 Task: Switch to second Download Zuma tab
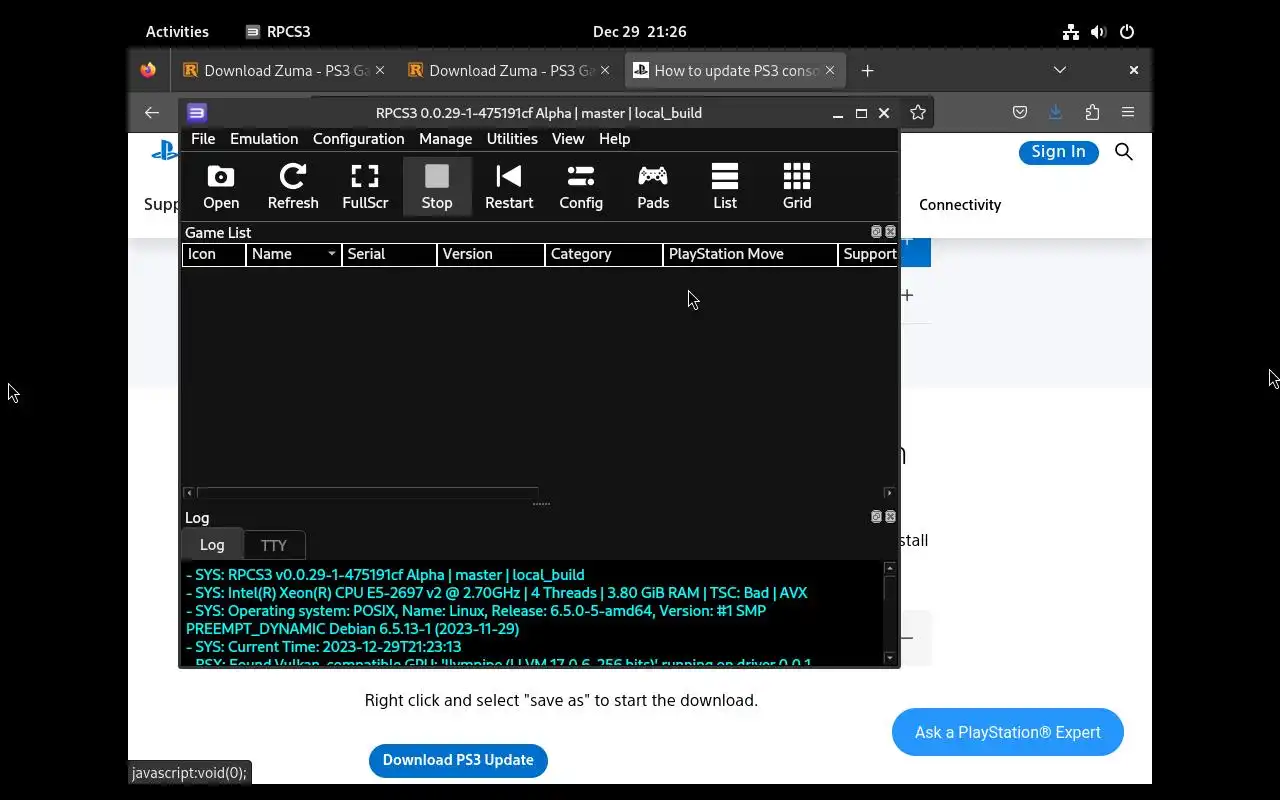click(509, 71)
